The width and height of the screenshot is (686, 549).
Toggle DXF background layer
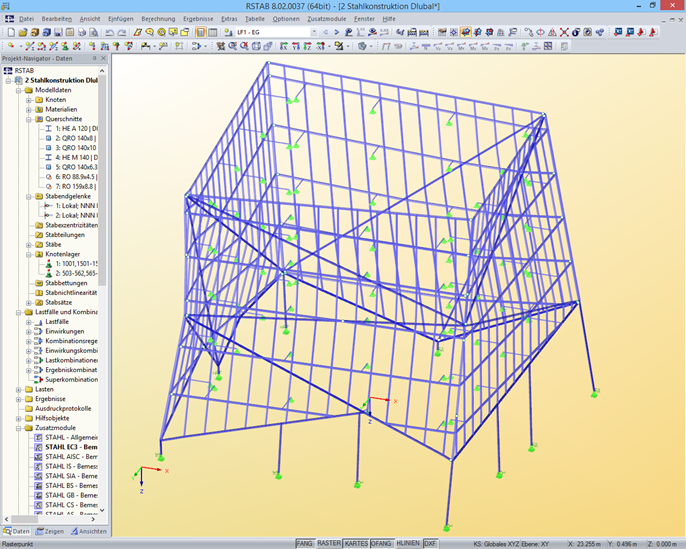(x=430, y=543)
